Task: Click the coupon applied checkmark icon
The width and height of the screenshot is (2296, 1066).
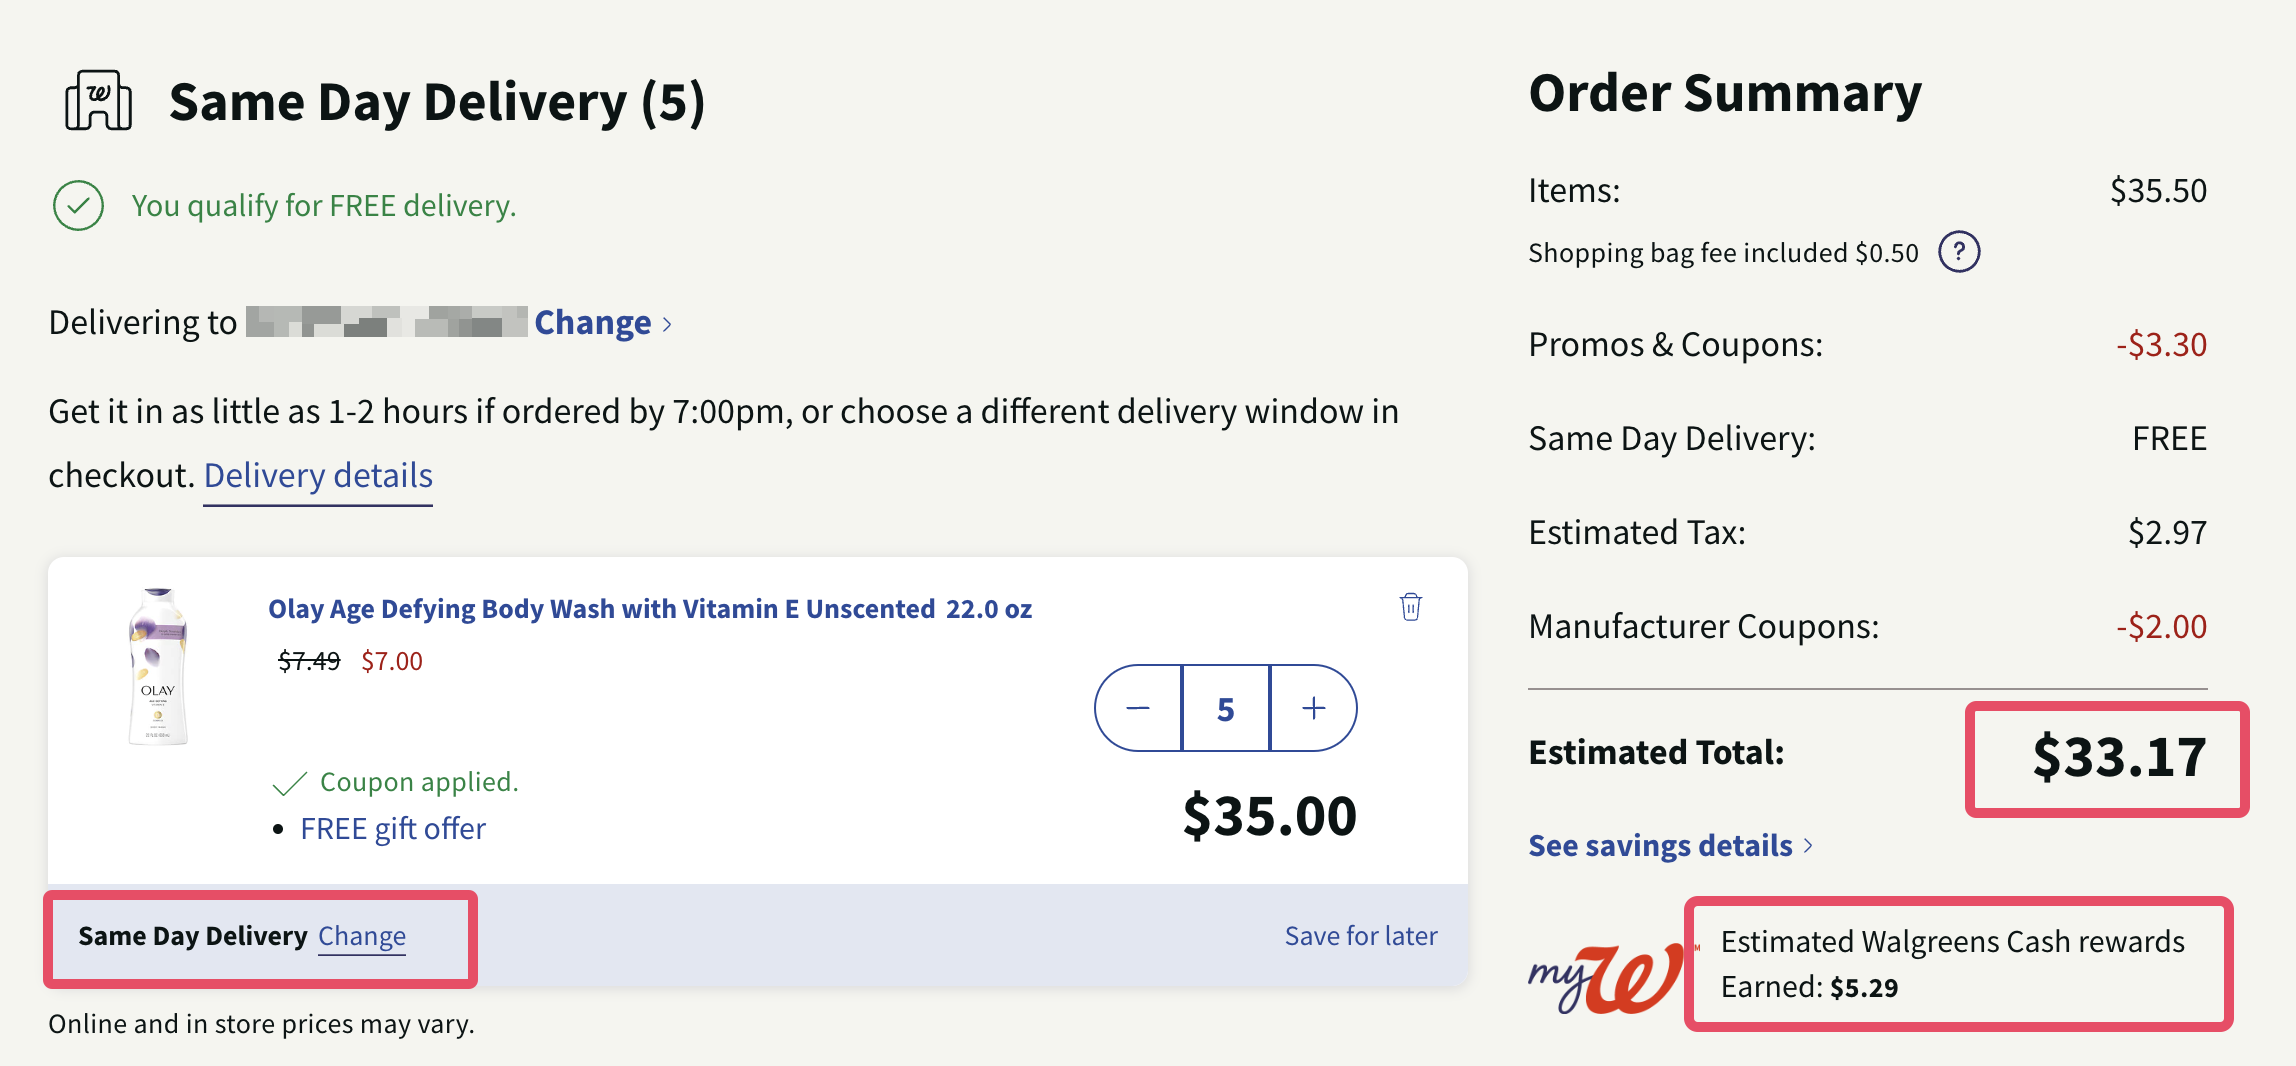Action: tap(290, 781)
